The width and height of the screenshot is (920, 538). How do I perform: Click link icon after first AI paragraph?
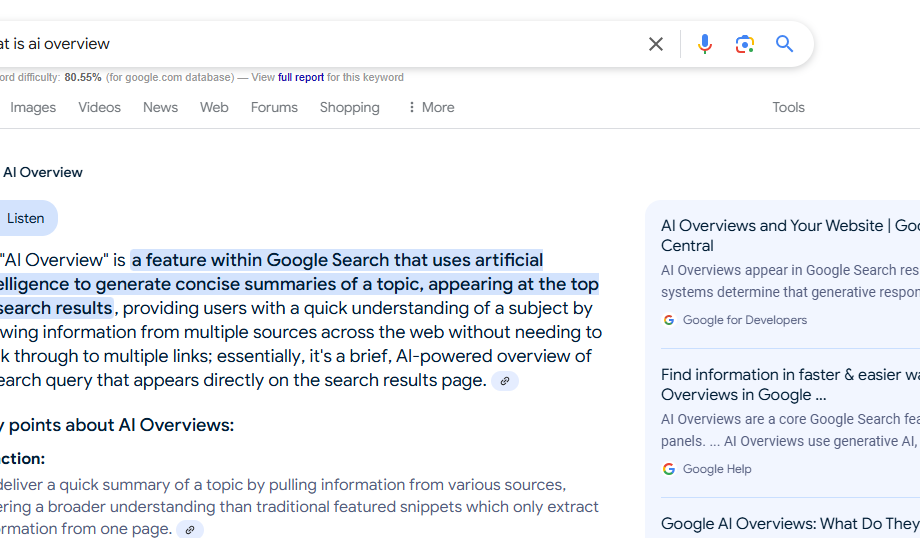click(x=505, y=381)
